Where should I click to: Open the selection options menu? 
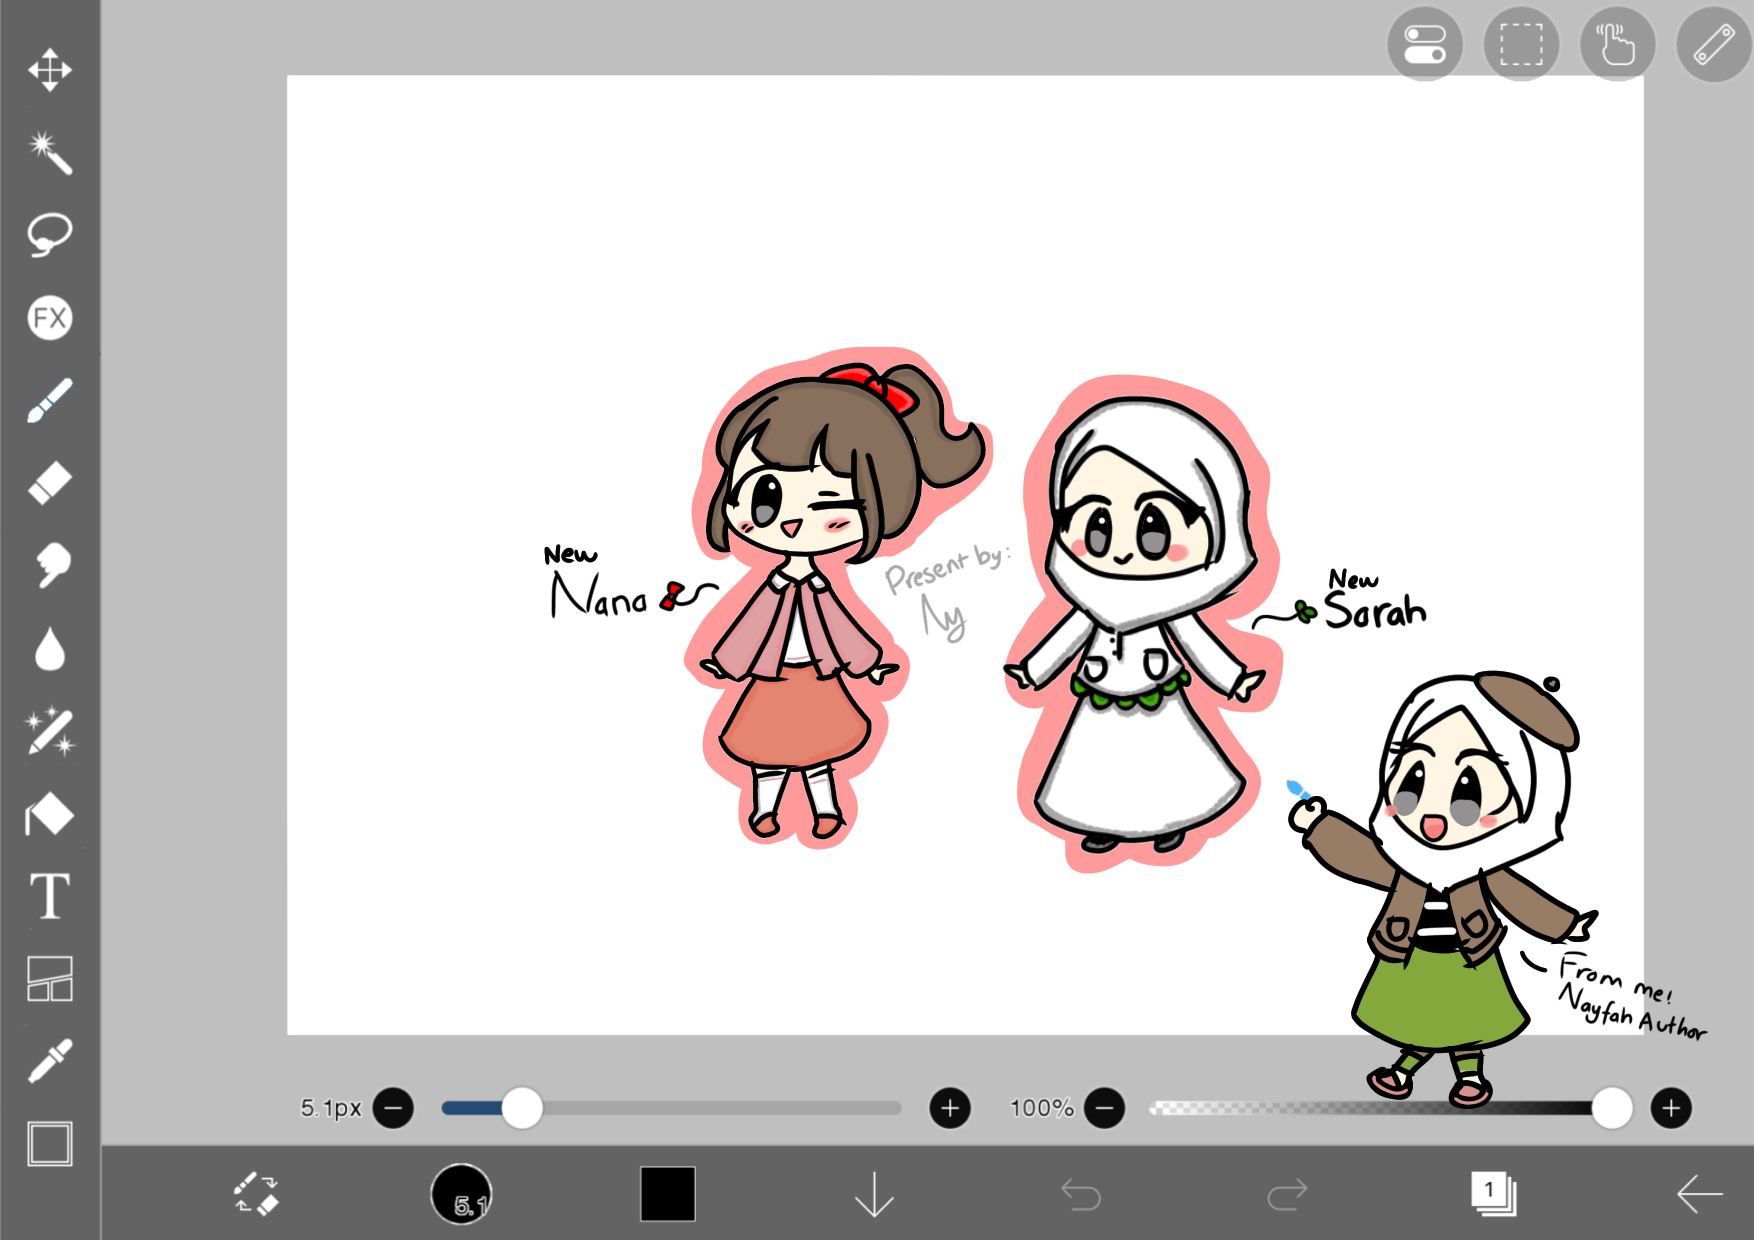click(x=1519, y=44)
